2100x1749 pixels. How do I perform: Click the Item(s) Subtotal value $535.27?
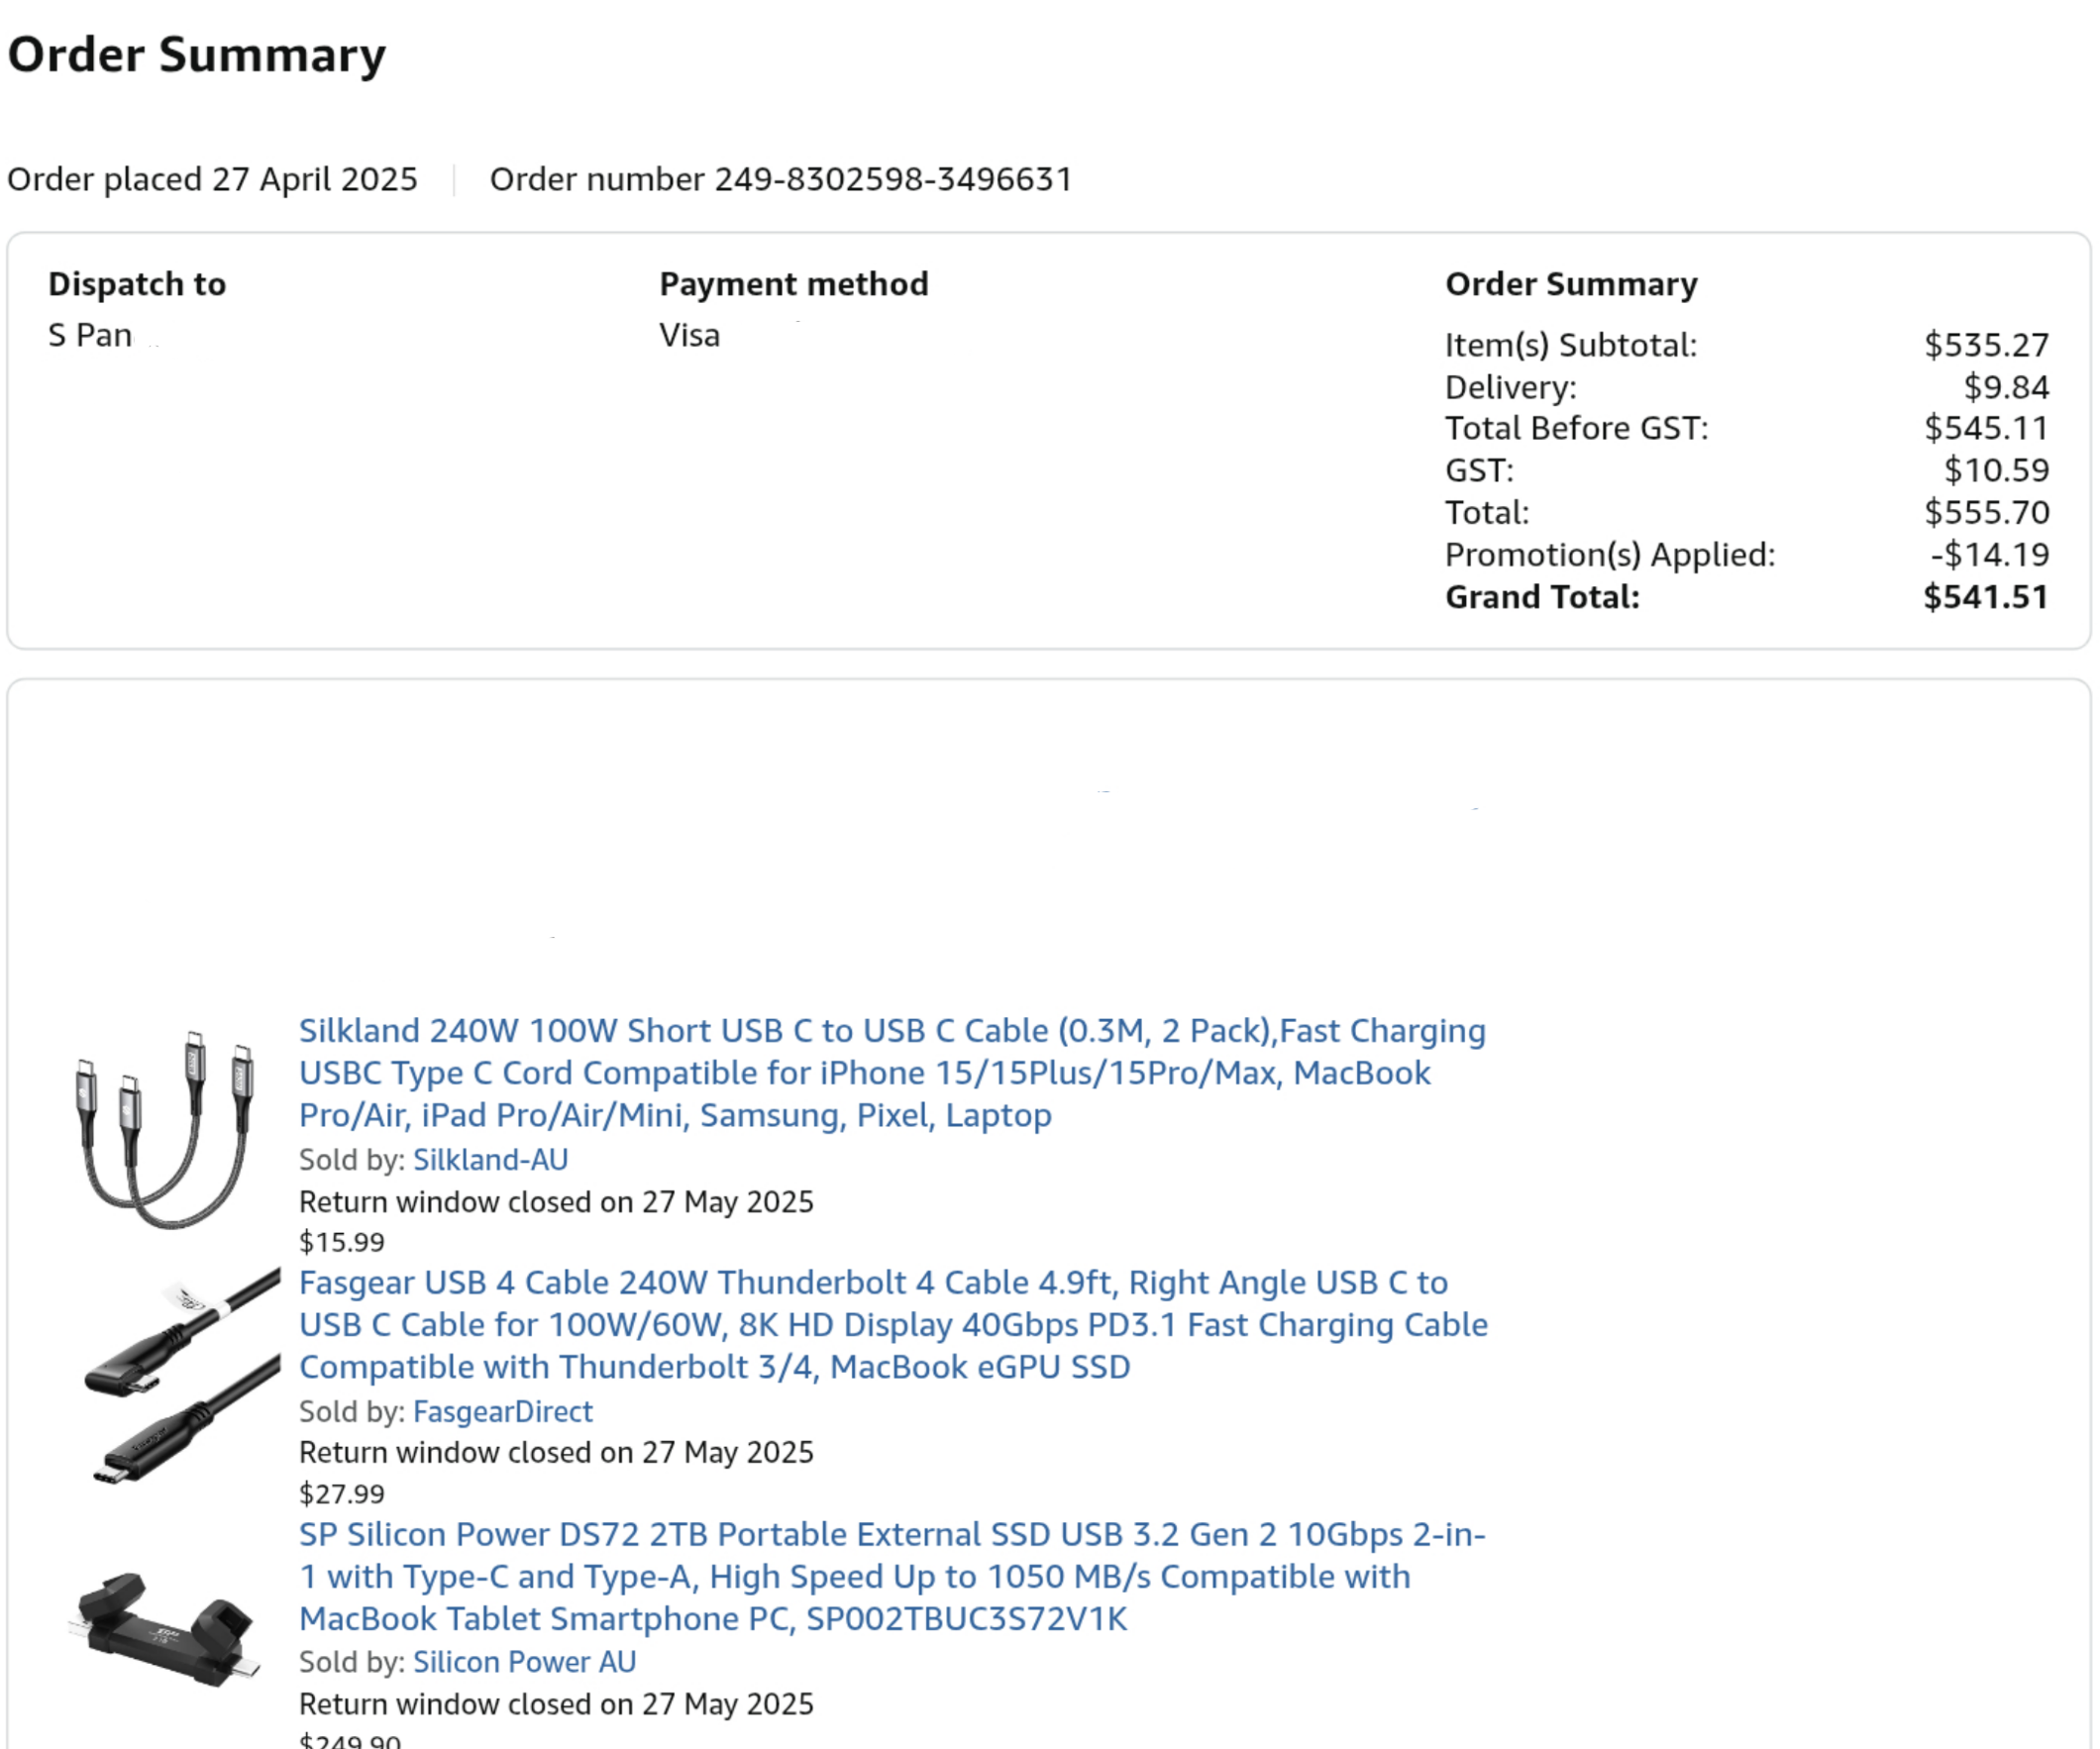tap(1986, 345)
